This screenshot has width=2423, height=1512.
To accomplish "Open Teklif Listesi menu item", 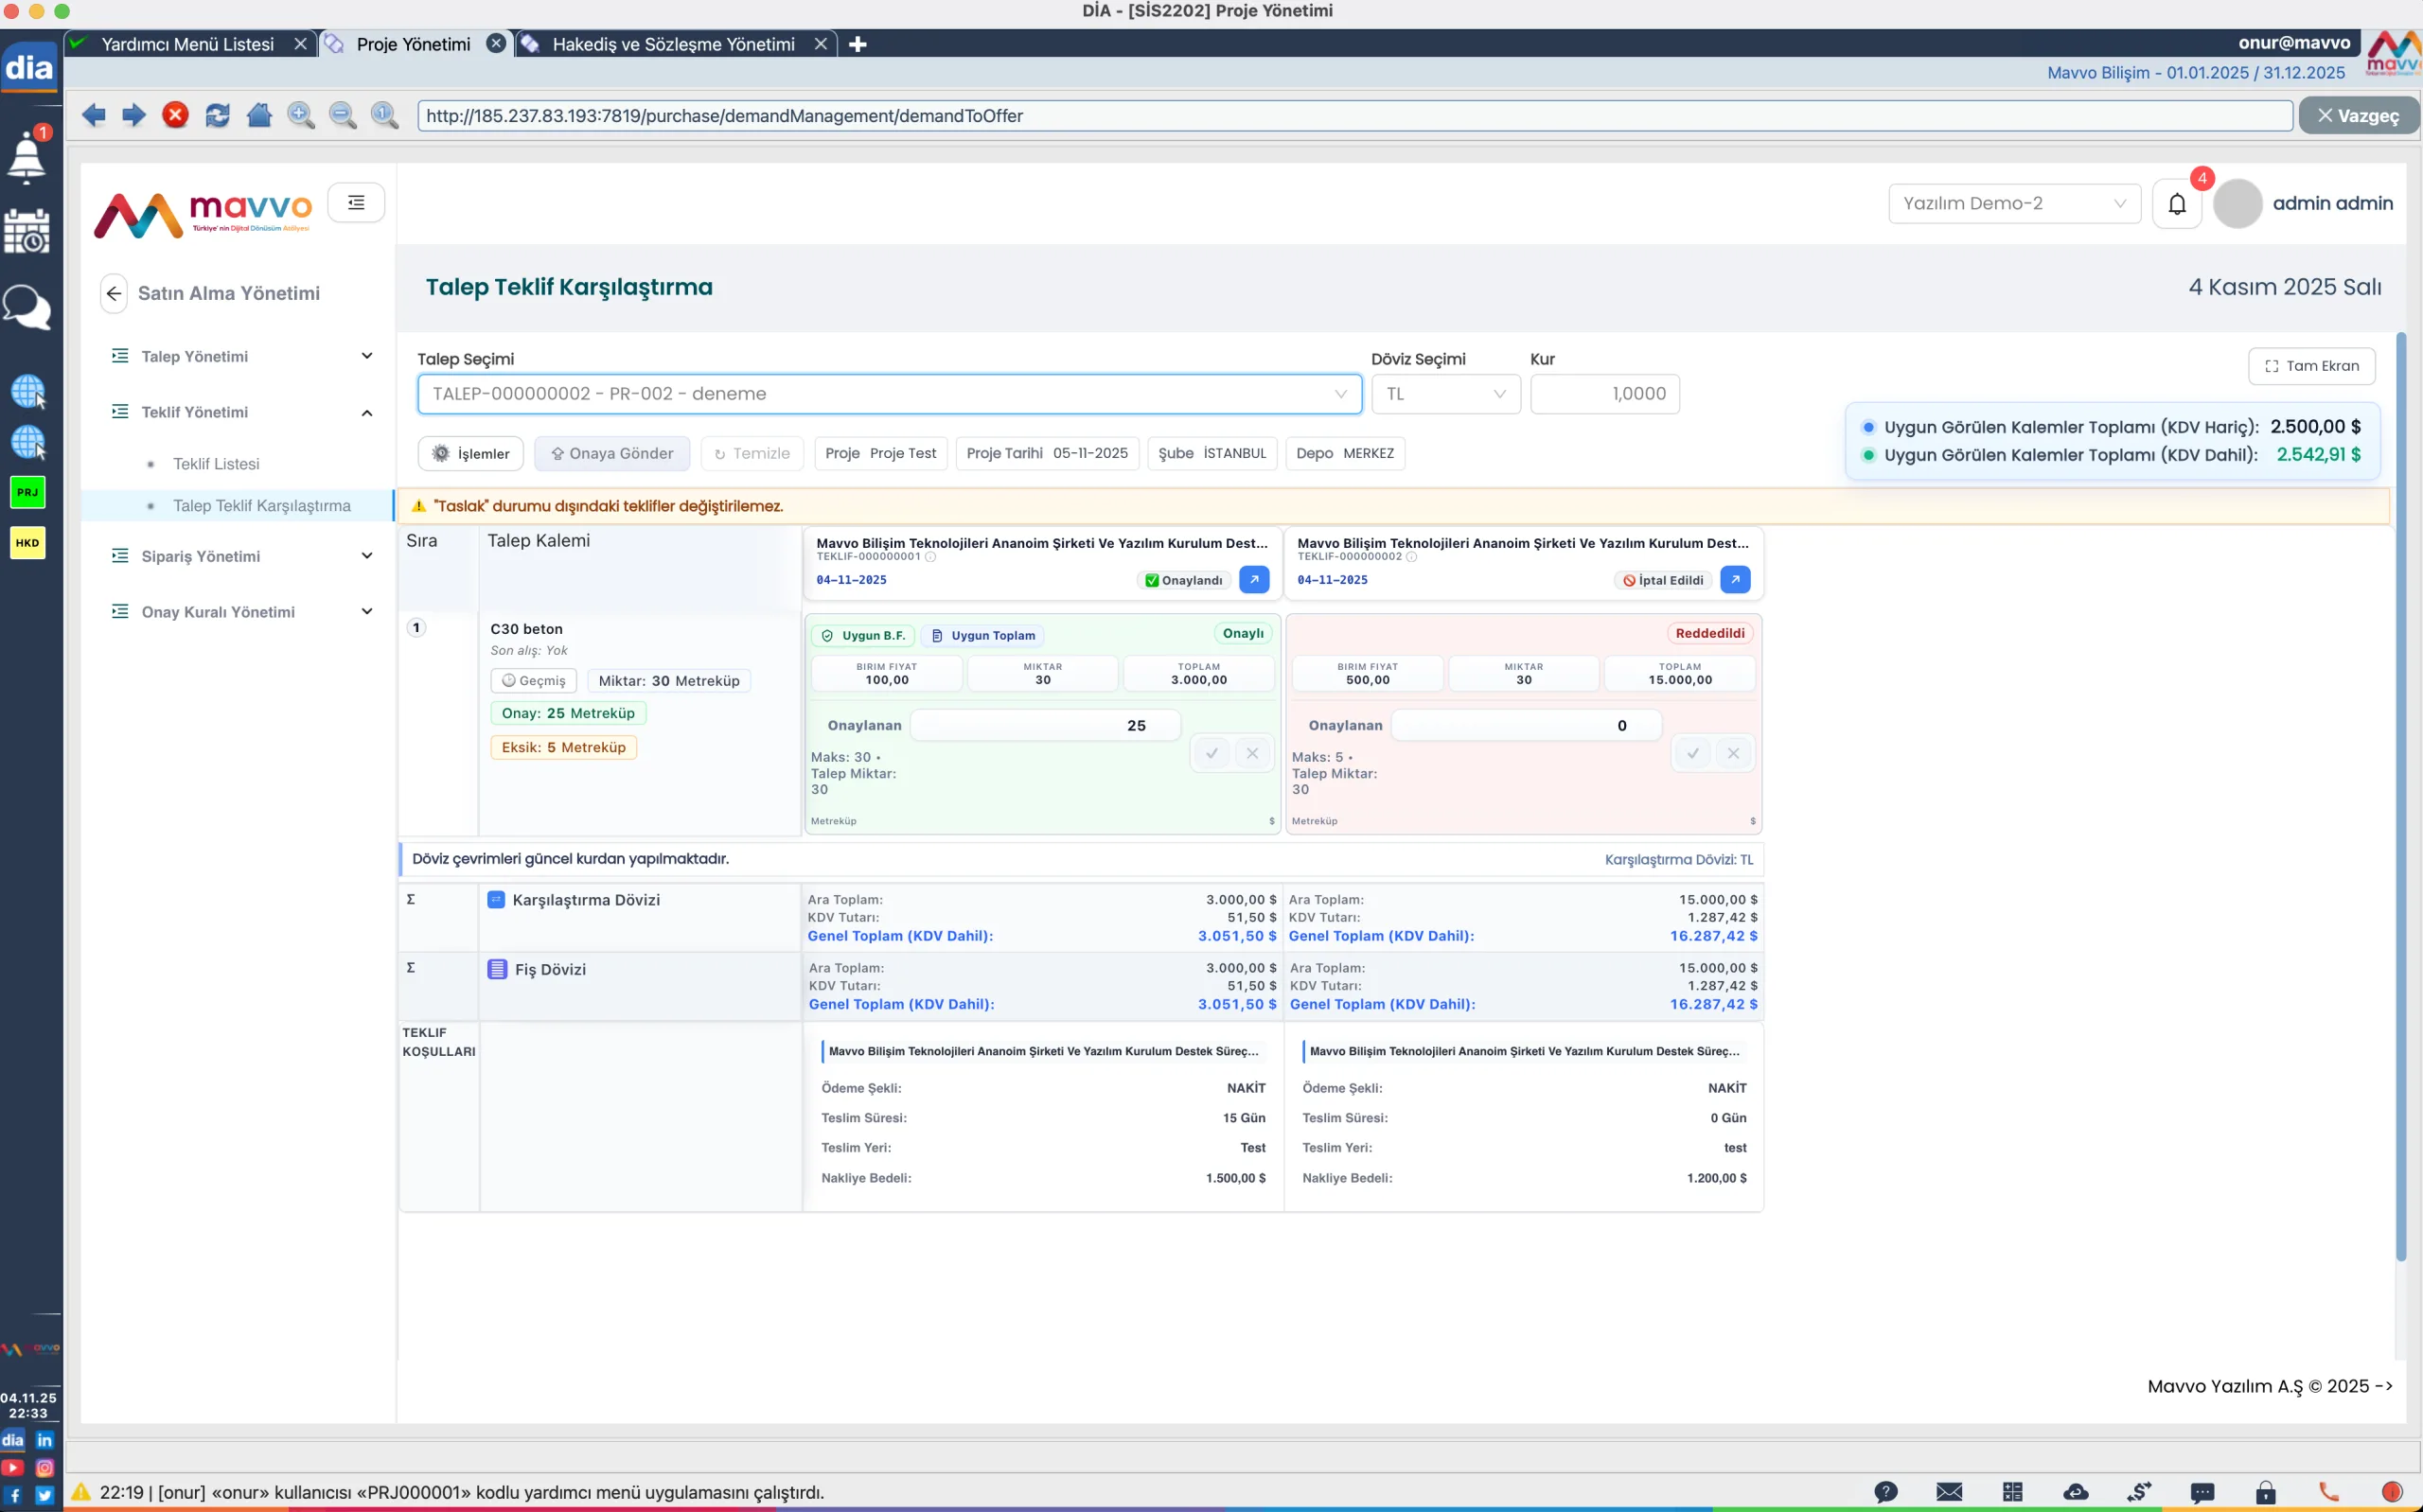I will [x=216, y=464].
